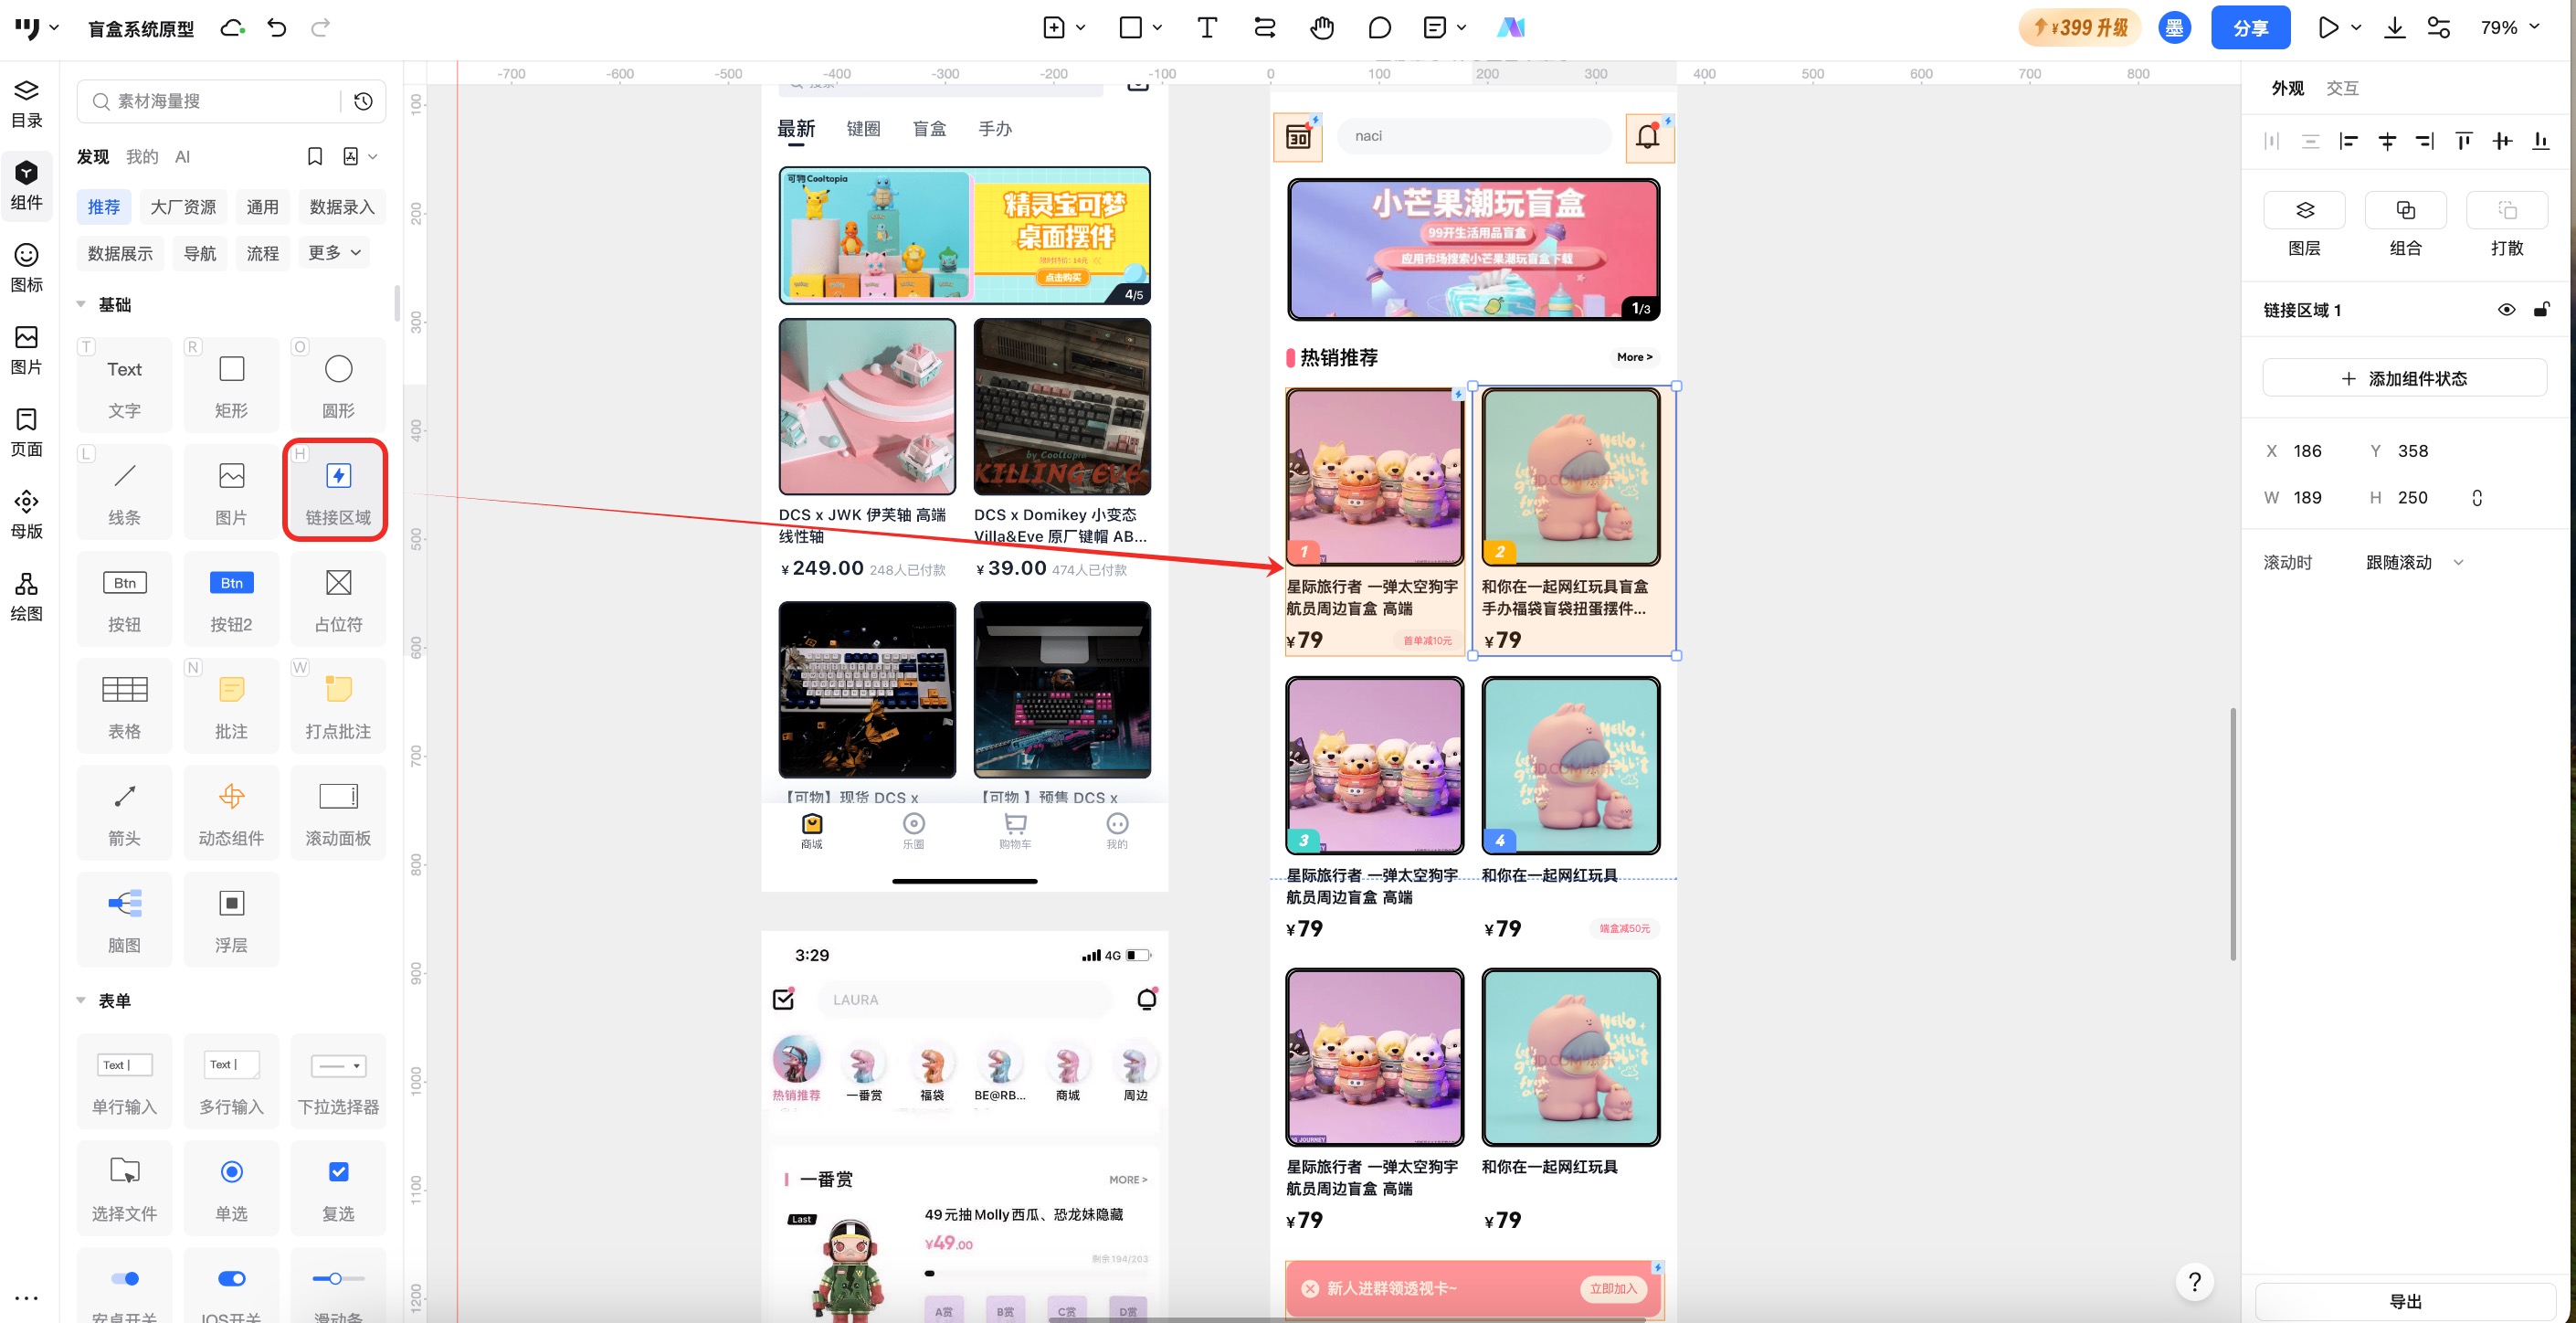Screen dimensions: 2576x1323
Task: Toggle visibility eye of 链接区域 1
Action: (x=2506, y=310)
